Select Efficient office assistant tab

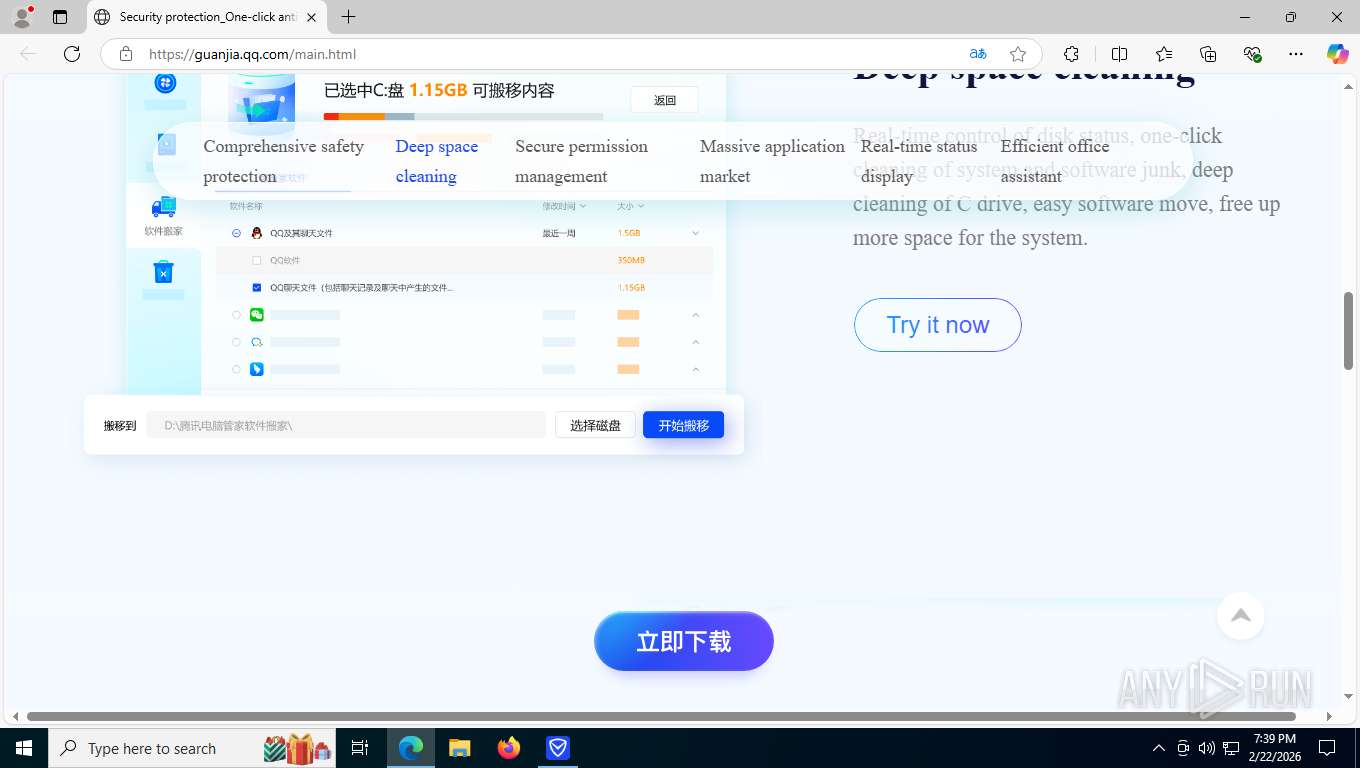click(x=1055, y=161)
